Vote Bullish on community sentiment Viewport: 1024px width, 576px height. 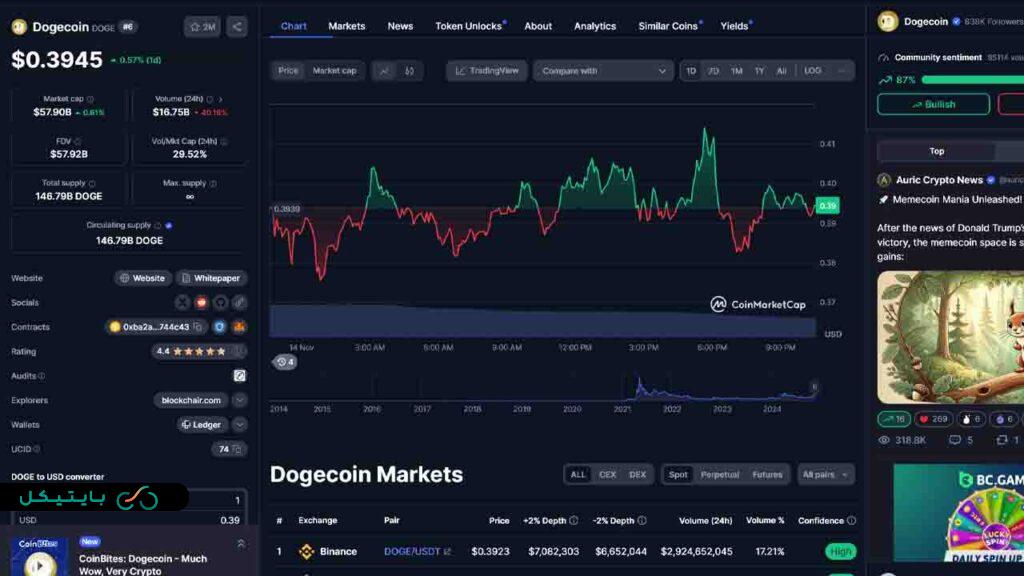[x=933, y=104]
